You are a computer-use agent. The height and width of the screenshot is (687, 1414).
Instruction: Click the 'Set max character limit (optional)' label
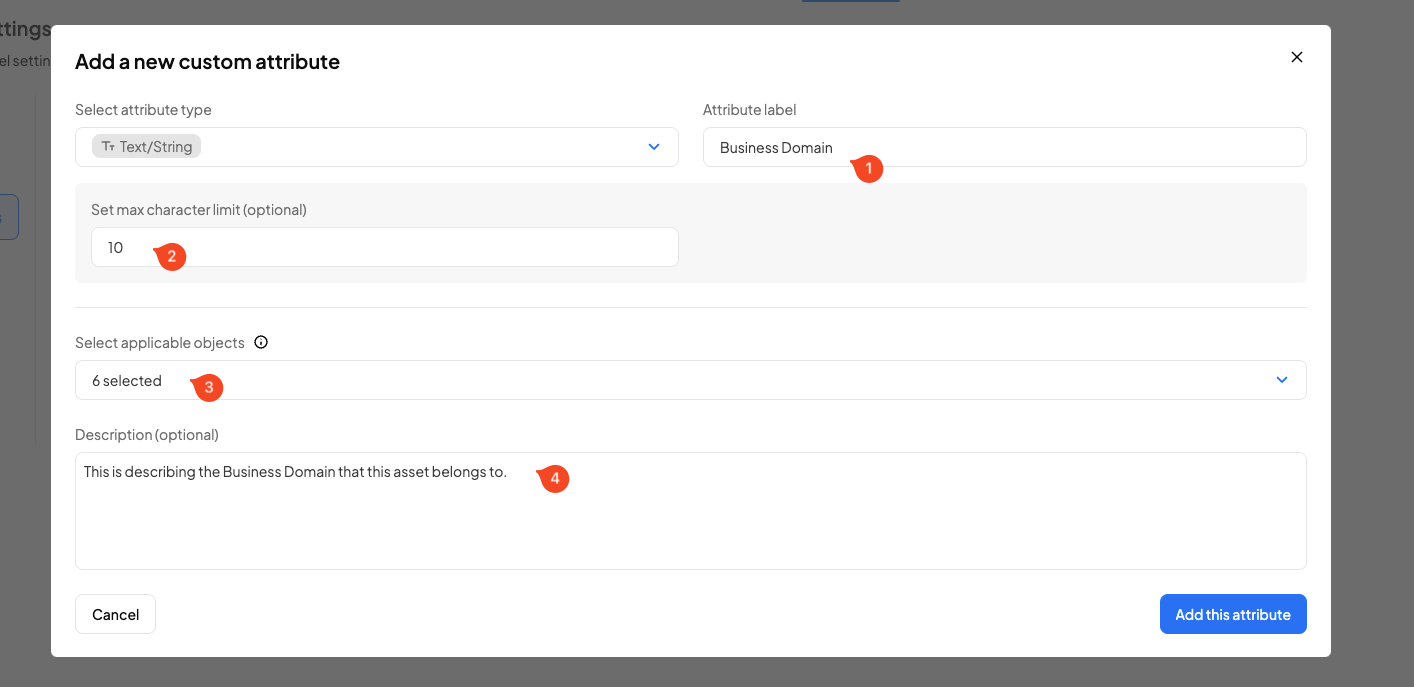pos(198,210)
